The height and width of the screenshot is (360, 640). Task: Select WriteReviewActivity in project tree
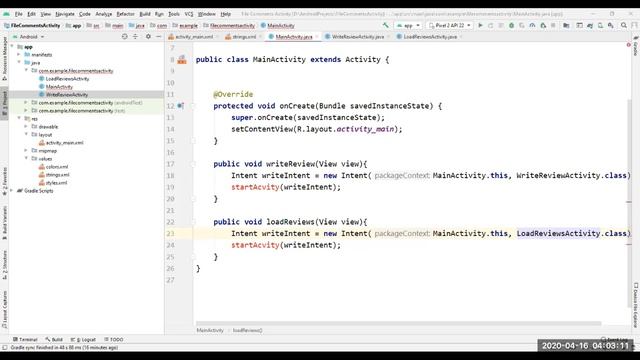(67, 95)
